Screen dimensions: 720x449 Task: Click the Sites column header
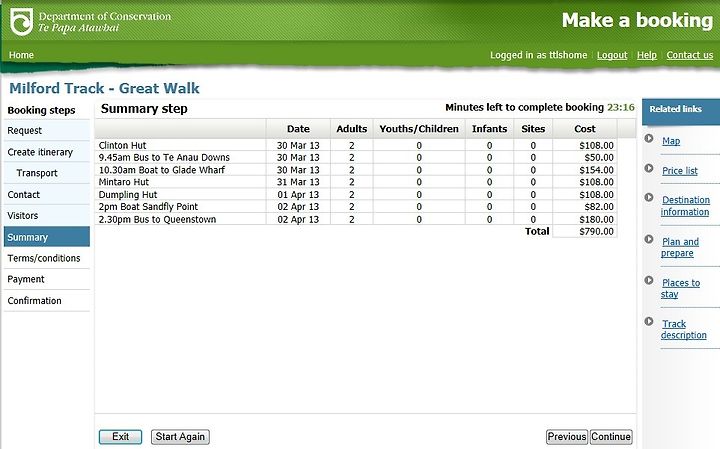coord(533,129)
